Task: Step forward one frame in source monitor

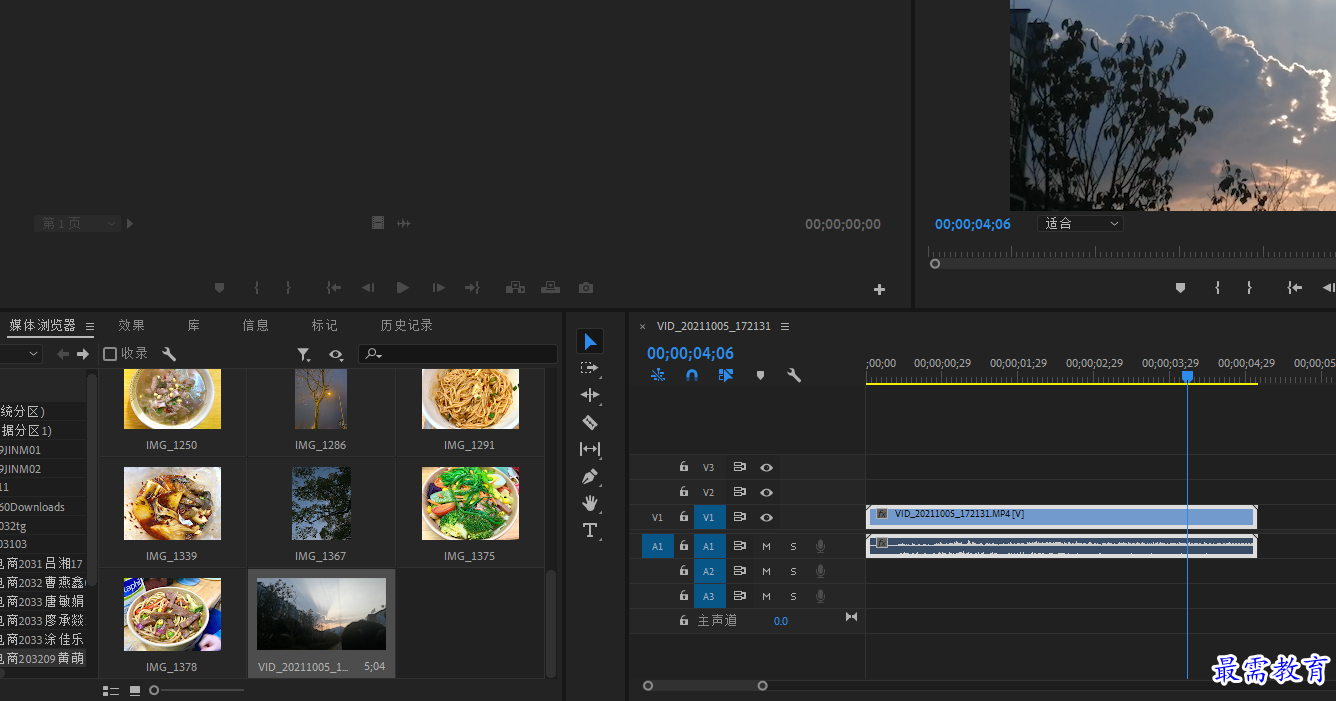Action: pyautogui.click(x=438, y=288)
